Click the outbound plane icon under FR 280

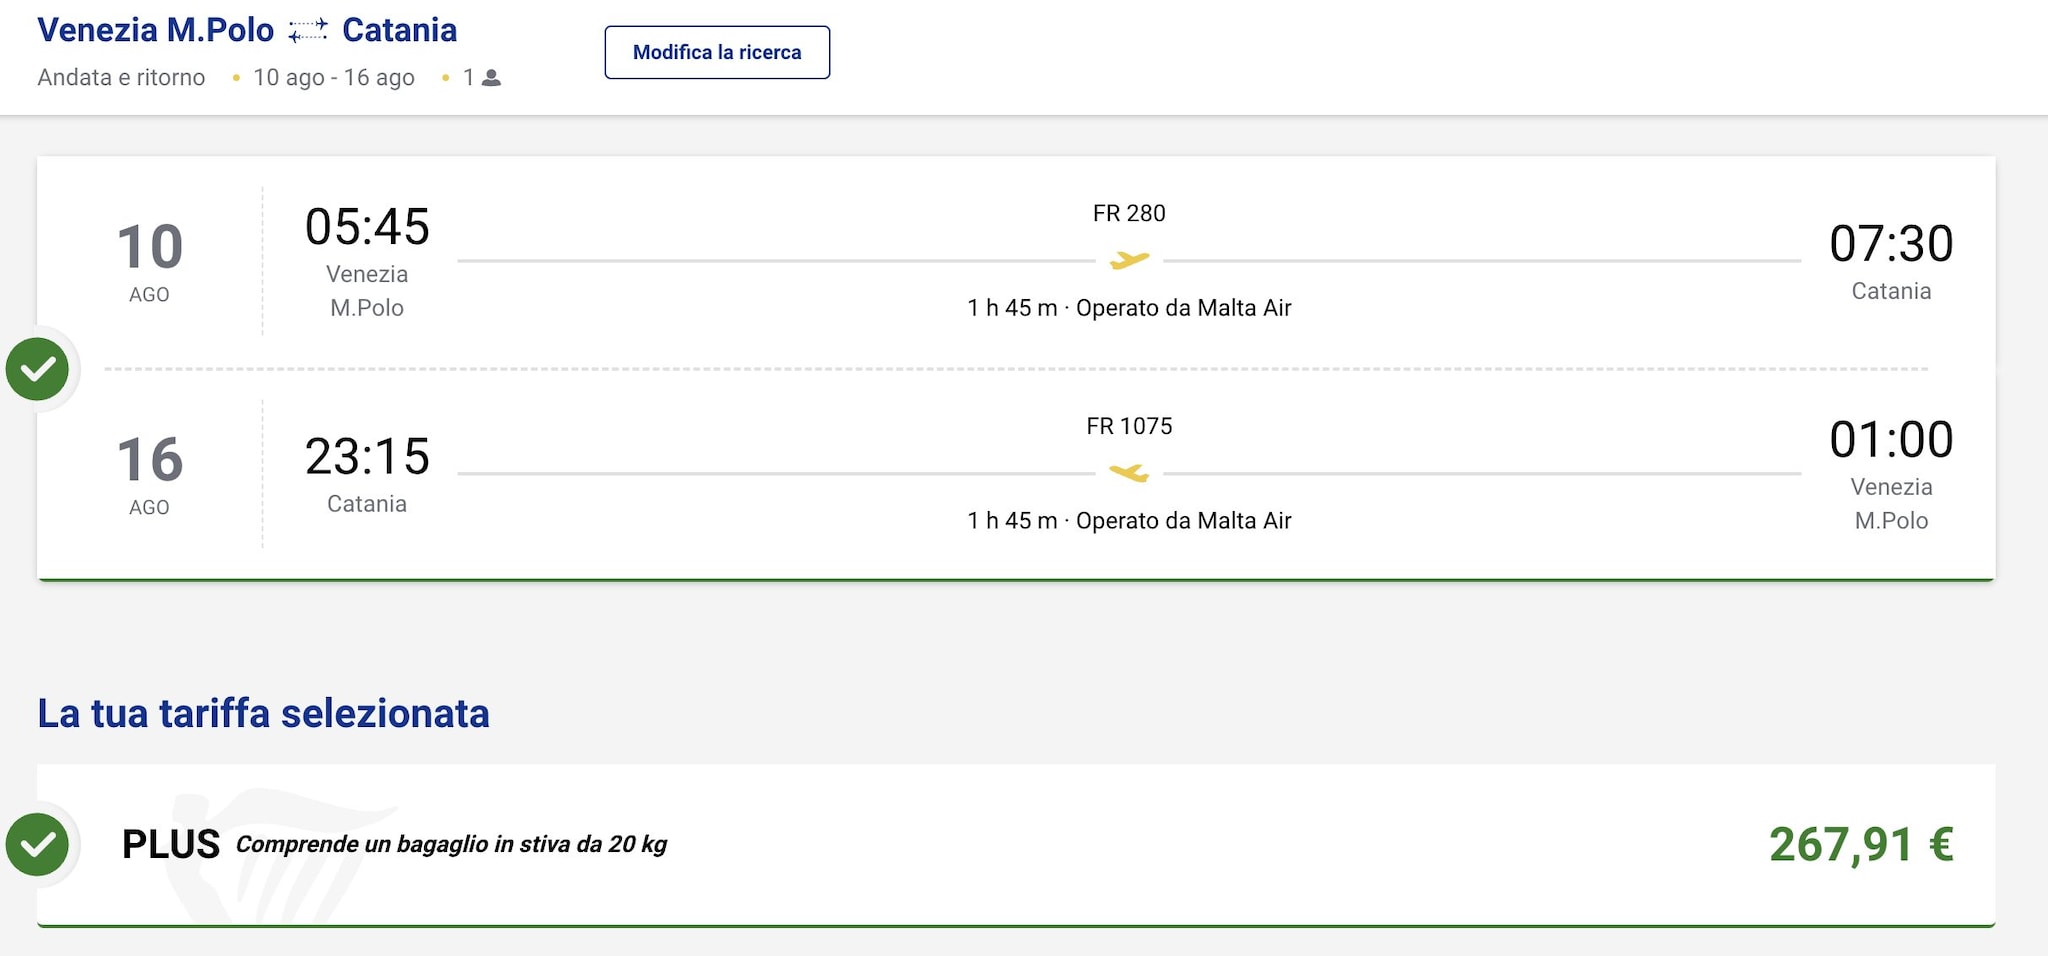(1129, 260)
